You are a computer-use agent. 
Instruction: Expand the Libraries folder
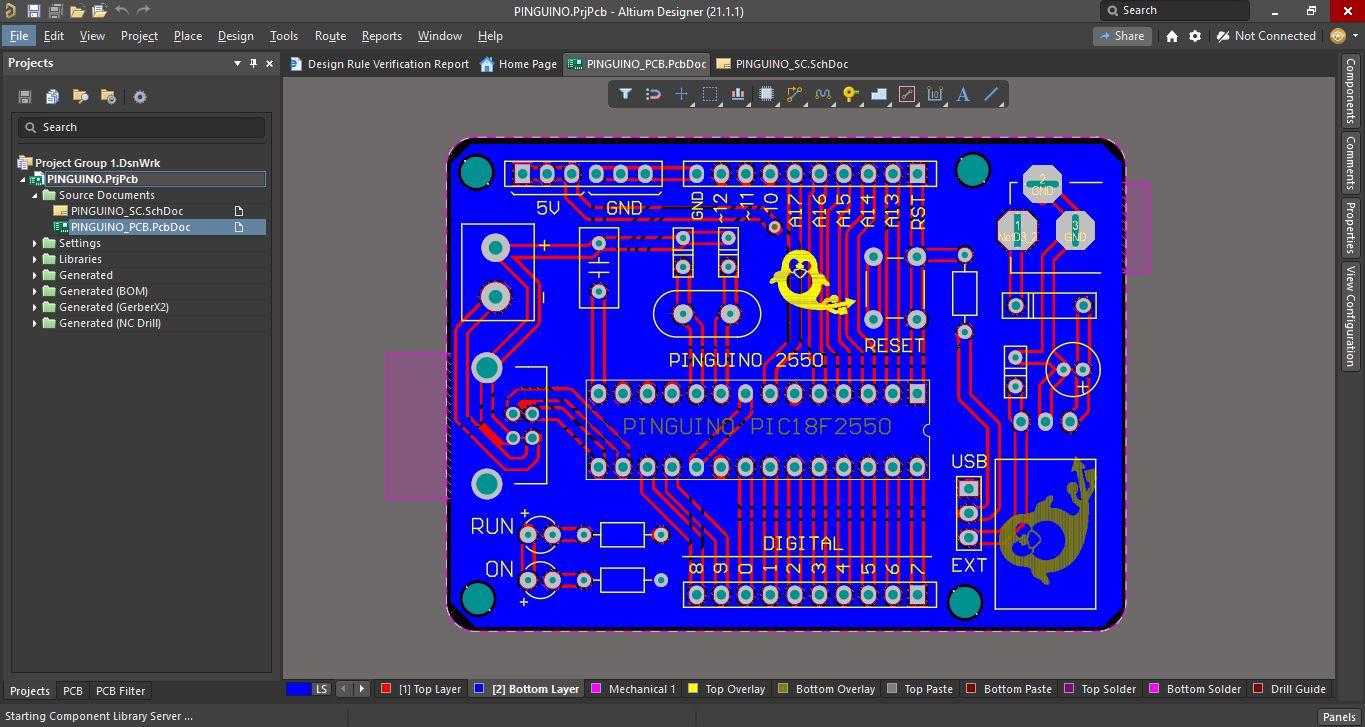click(35, 259)
